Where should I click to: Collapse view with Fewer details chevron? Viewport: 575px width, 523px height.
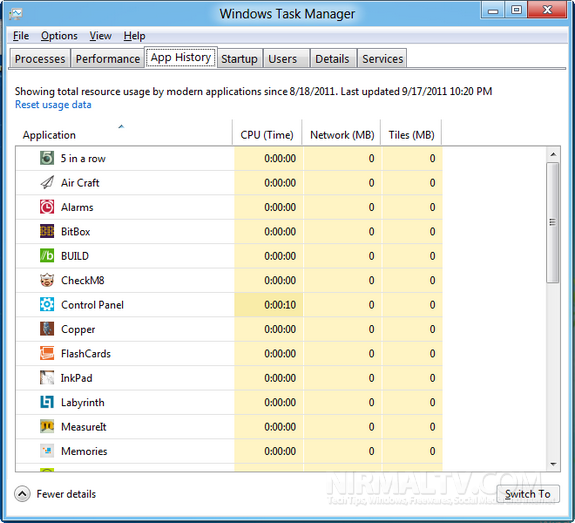pos(22,494)
